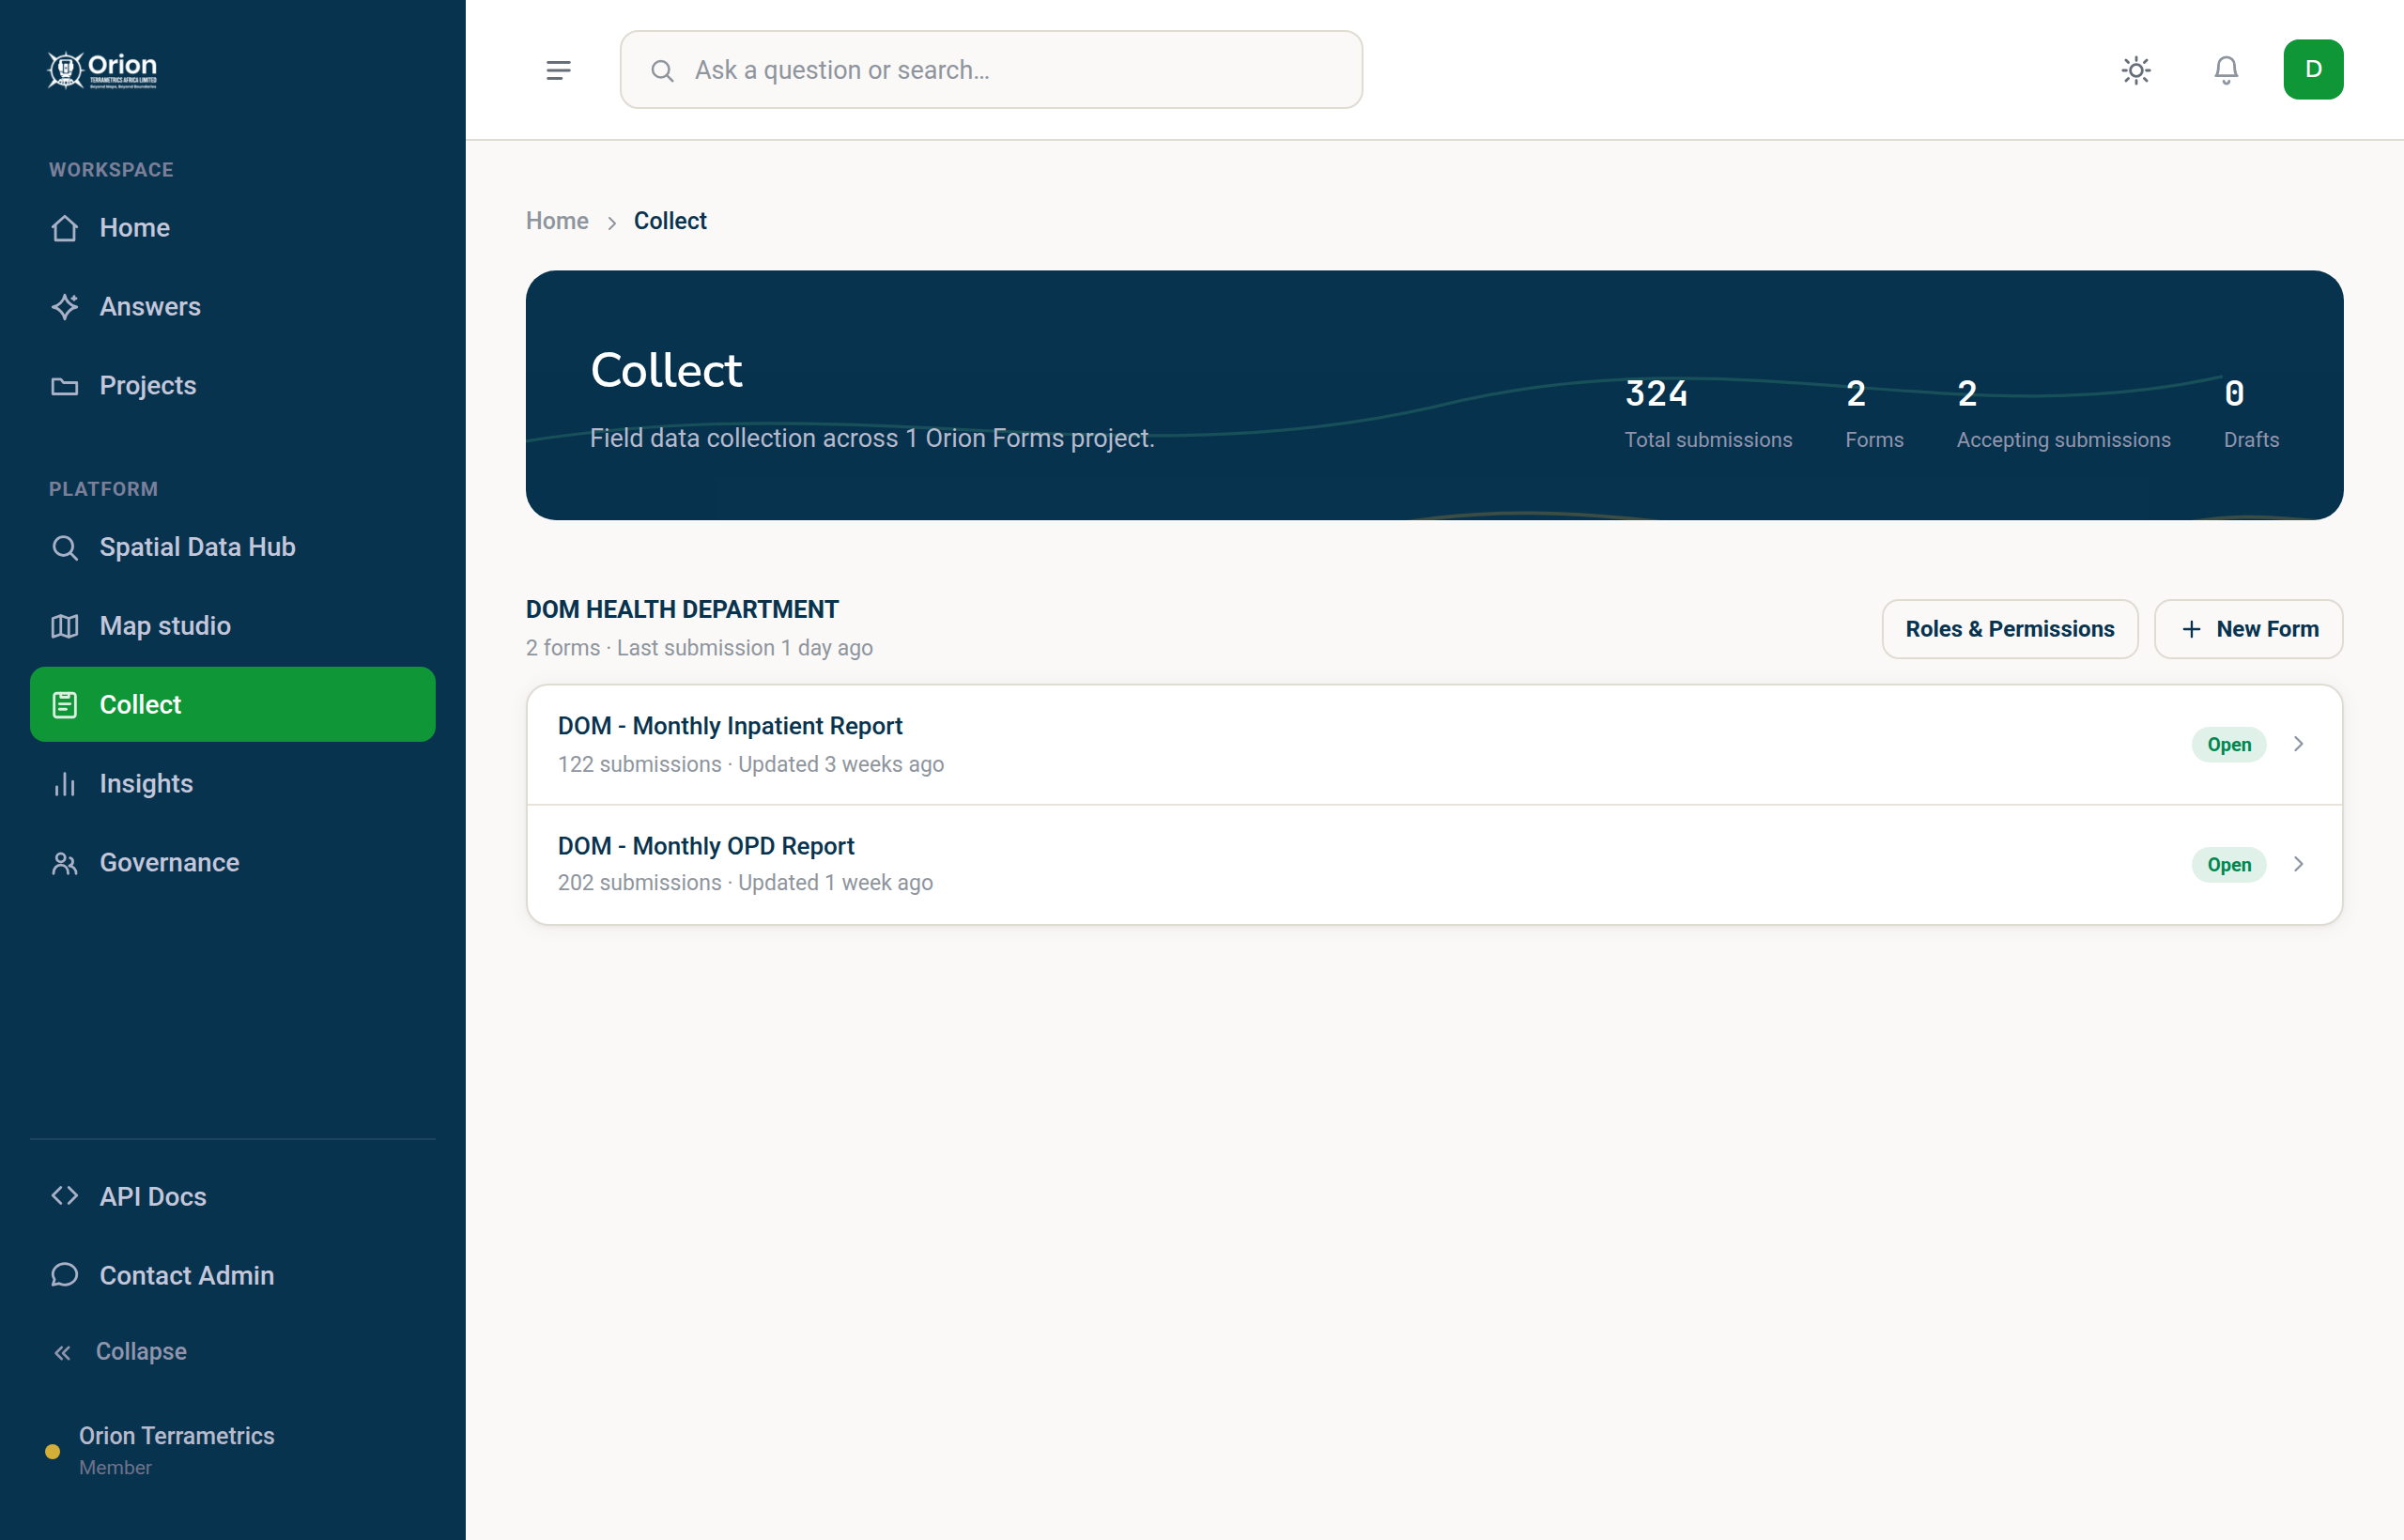Click 'Field data collection across 1 Orion Forms project' text
Screen dimensions: 2404x1540
(872, 438)
